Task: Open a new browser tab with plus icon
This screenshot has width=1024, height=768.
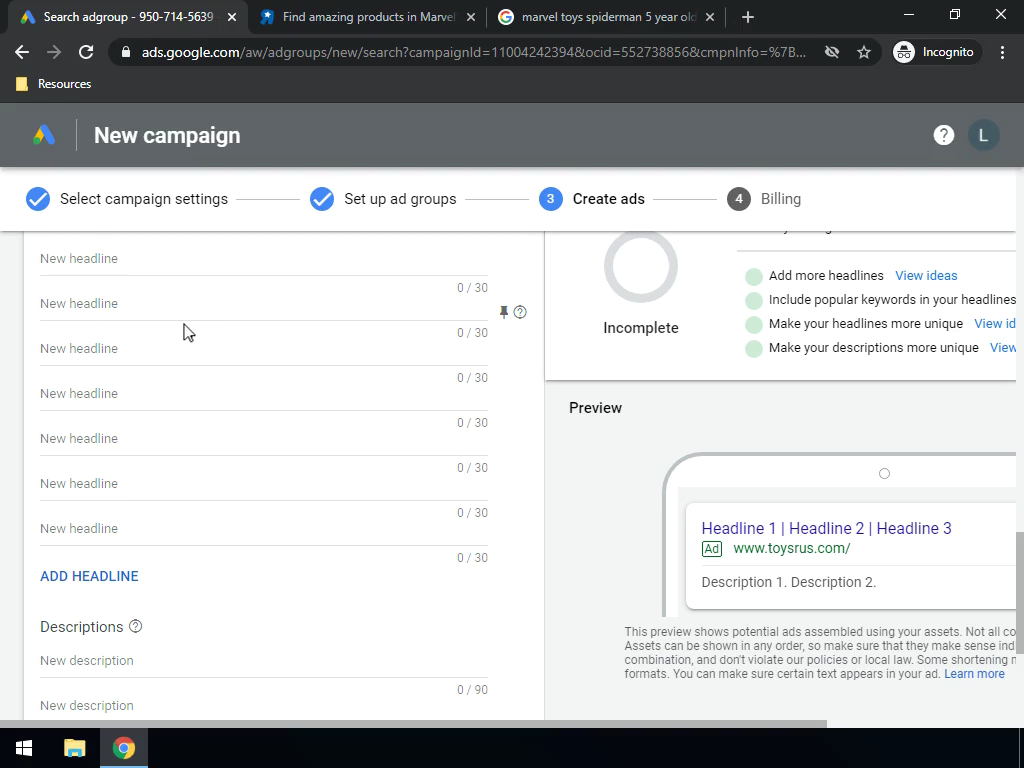Action: 748,18
